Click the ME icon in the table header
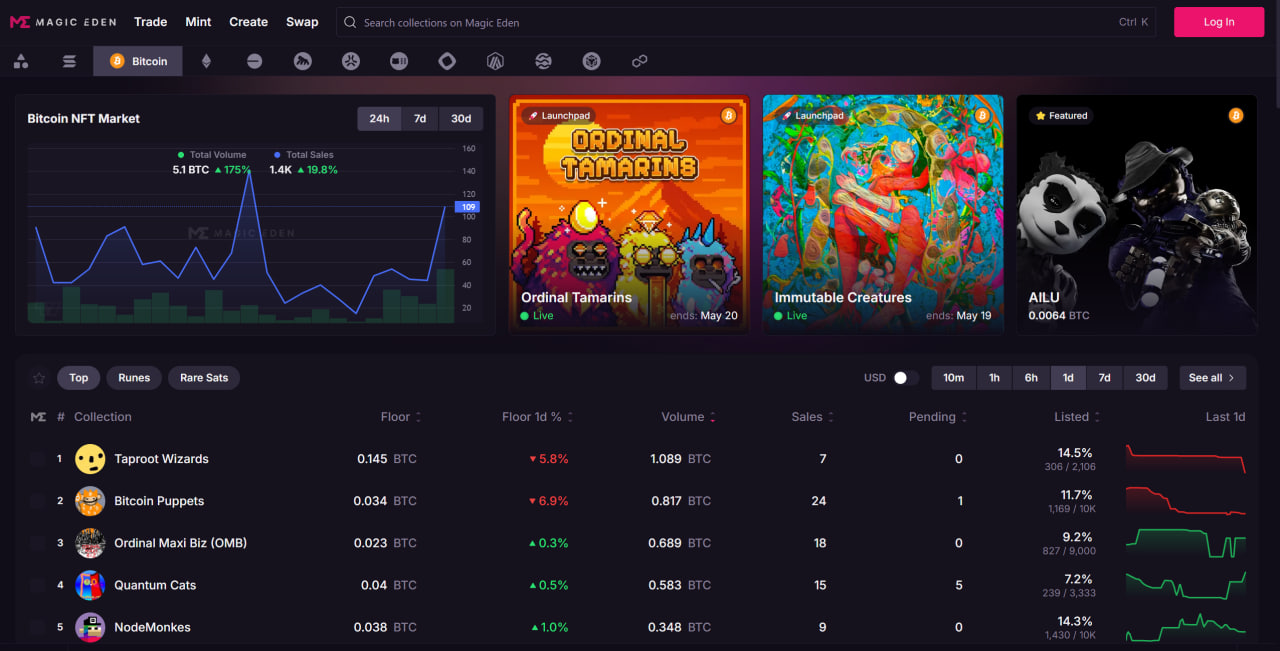 (x=38, y=417)
